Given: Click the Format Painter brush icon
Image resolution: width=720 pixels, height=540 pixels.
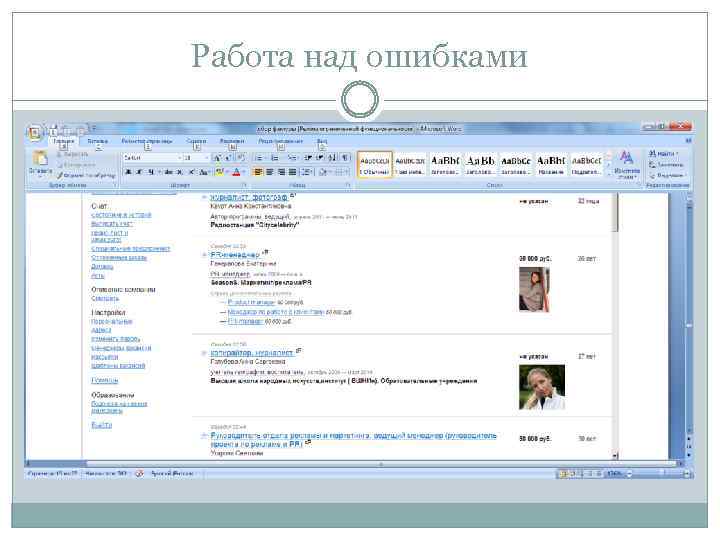Looking at the screenshot, I should [60, 175].
